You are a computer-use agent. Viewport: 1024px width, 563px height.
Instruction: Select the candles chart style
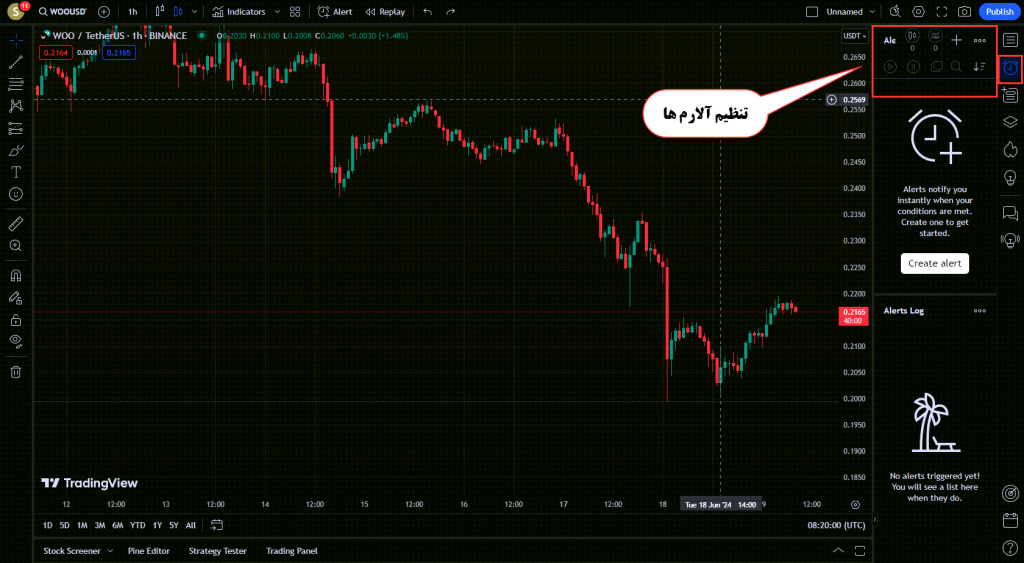[178, 12]
